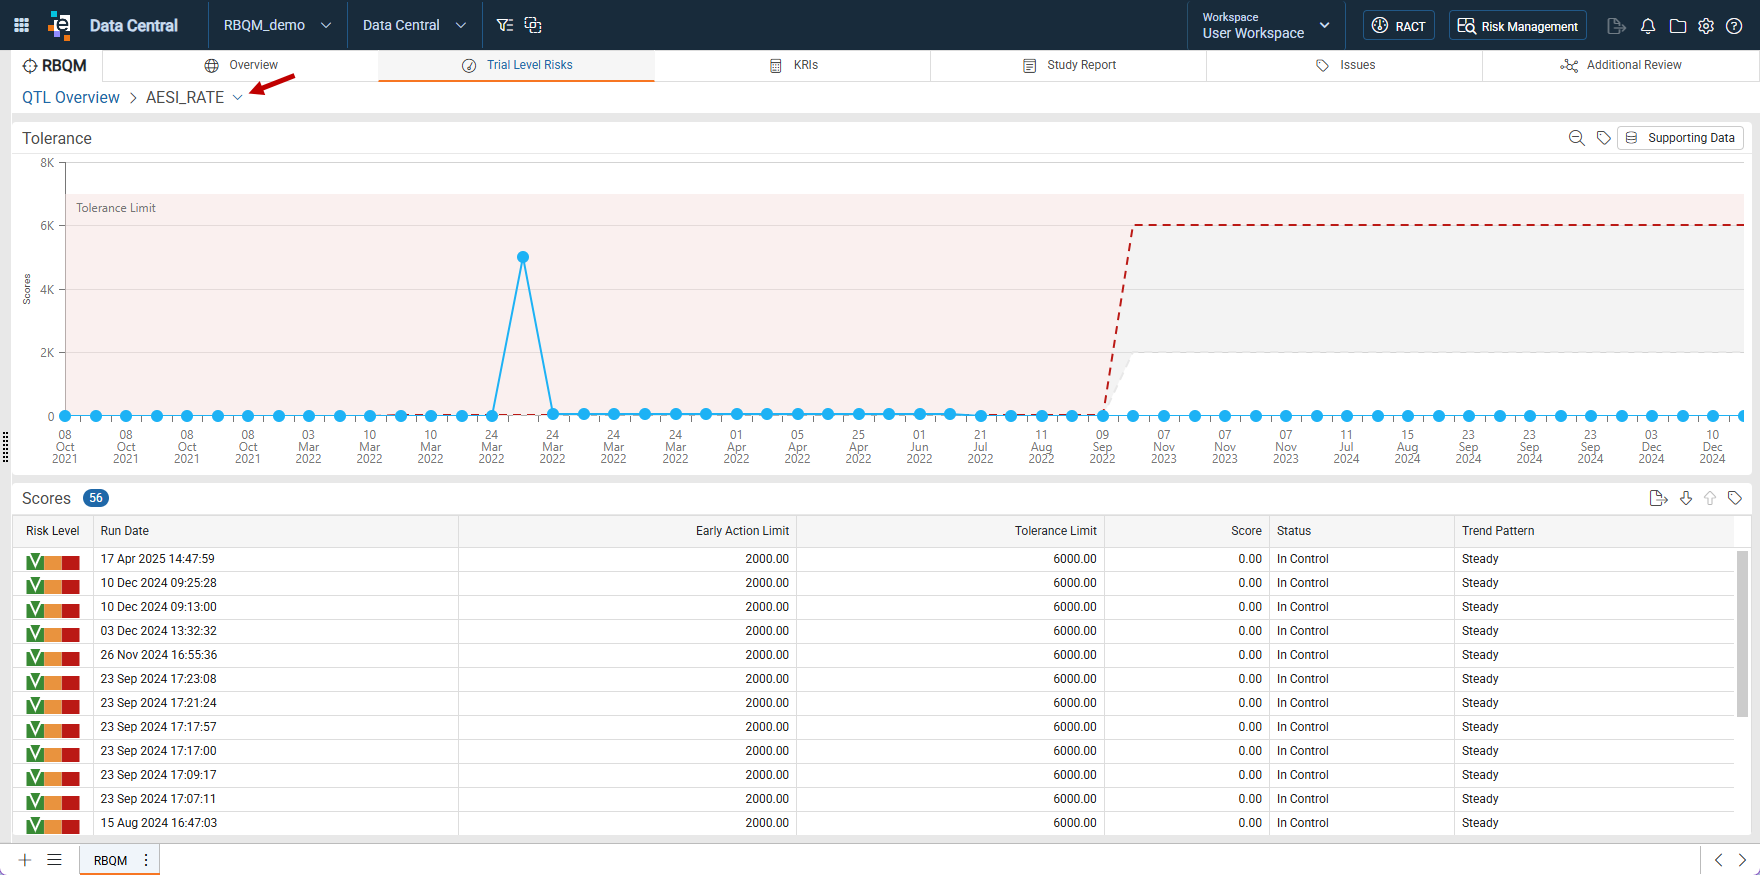The width and height of the screenshot is (1760, 875).
Task: Sort by Score column header
Action: [1187, 531]
